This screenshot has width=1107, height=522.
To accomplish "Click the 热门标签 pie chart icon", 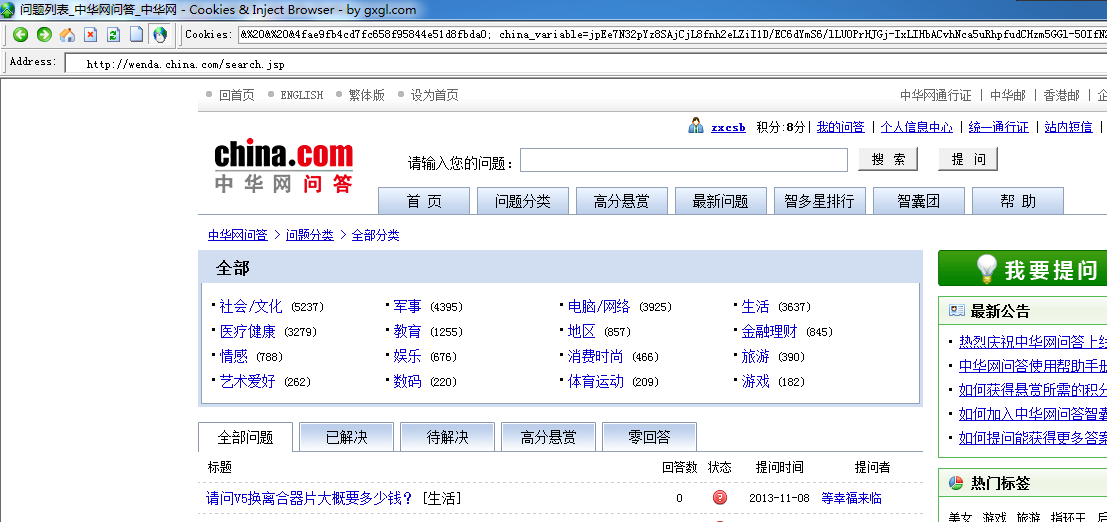I will tap(955, 483).
